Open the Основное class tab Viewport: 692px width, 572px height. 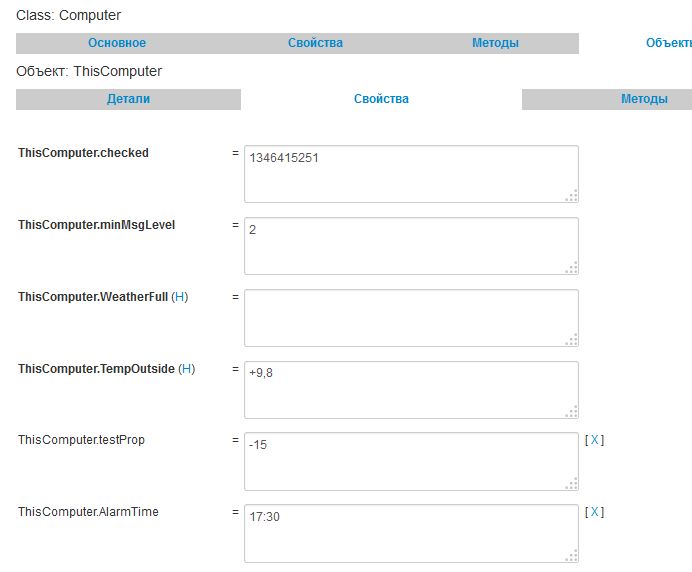[x=117, y=43]
